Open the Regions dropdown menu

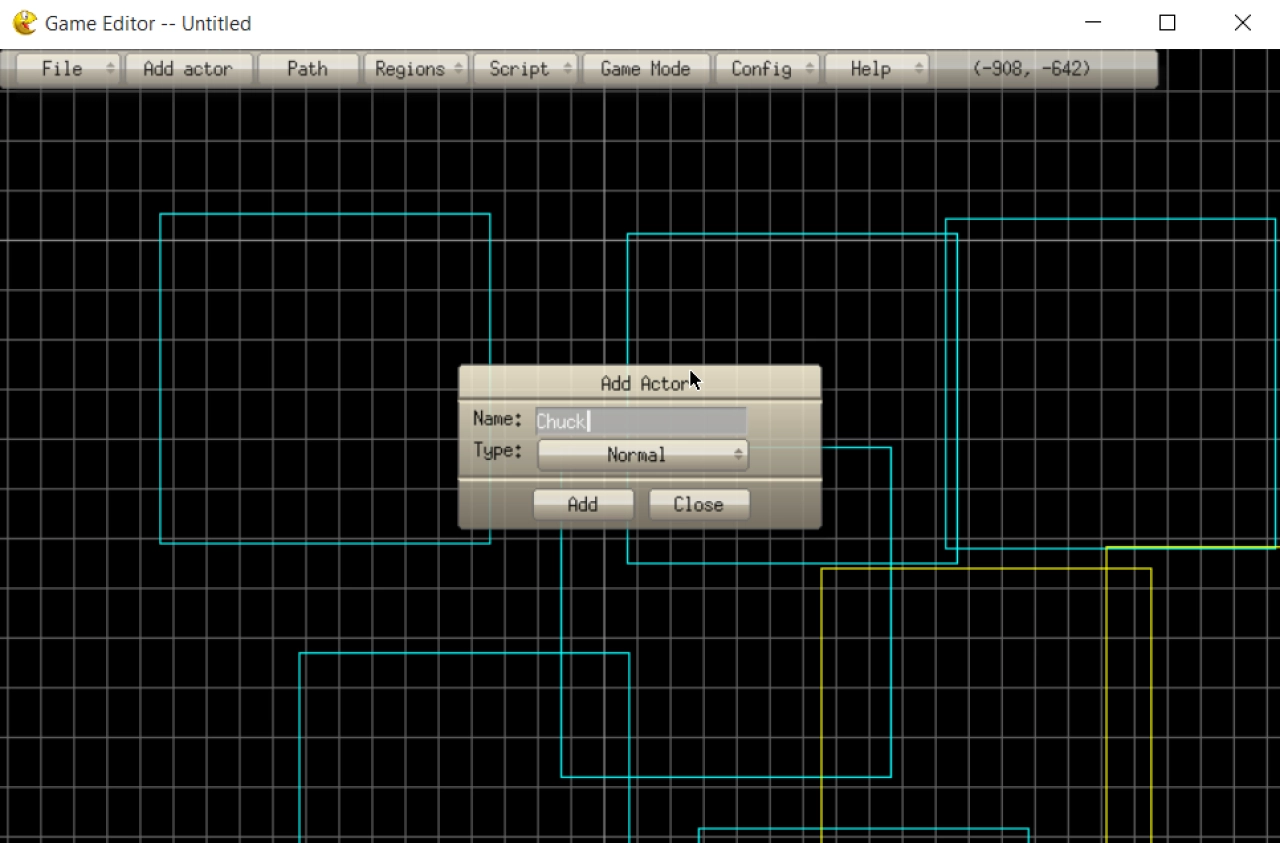pyautogui.click(x=416, y=69)
